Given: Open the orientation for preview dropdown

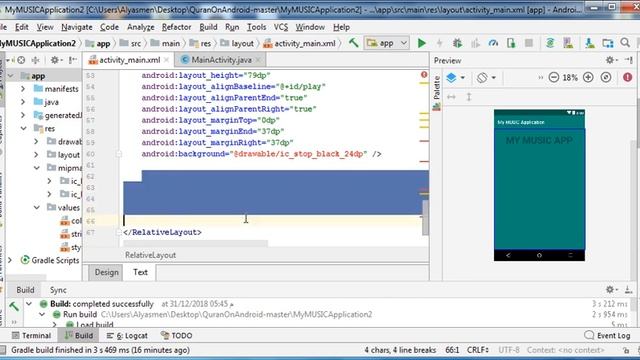Looking at the screenshot, I should tap(486, 77).
